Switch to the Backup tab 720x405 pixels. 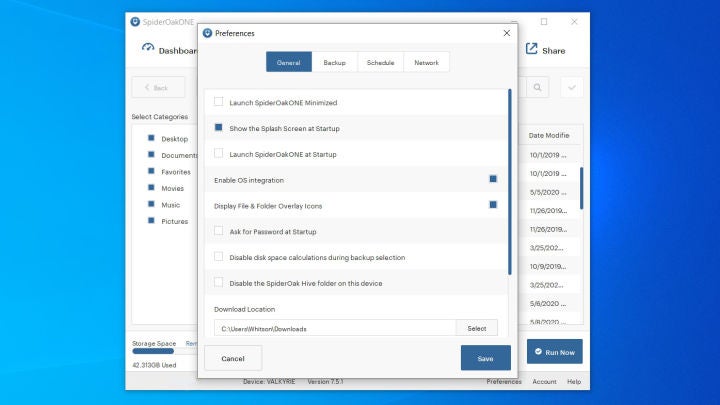[334, 62]
